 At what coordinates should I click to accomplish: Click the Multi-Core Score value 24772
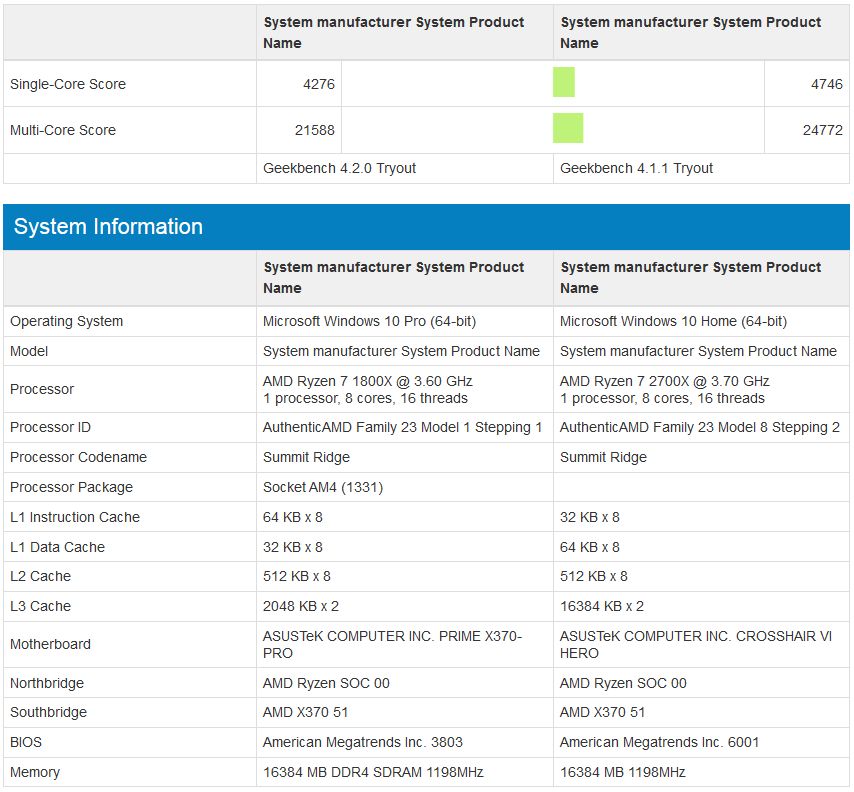(822, 130)
